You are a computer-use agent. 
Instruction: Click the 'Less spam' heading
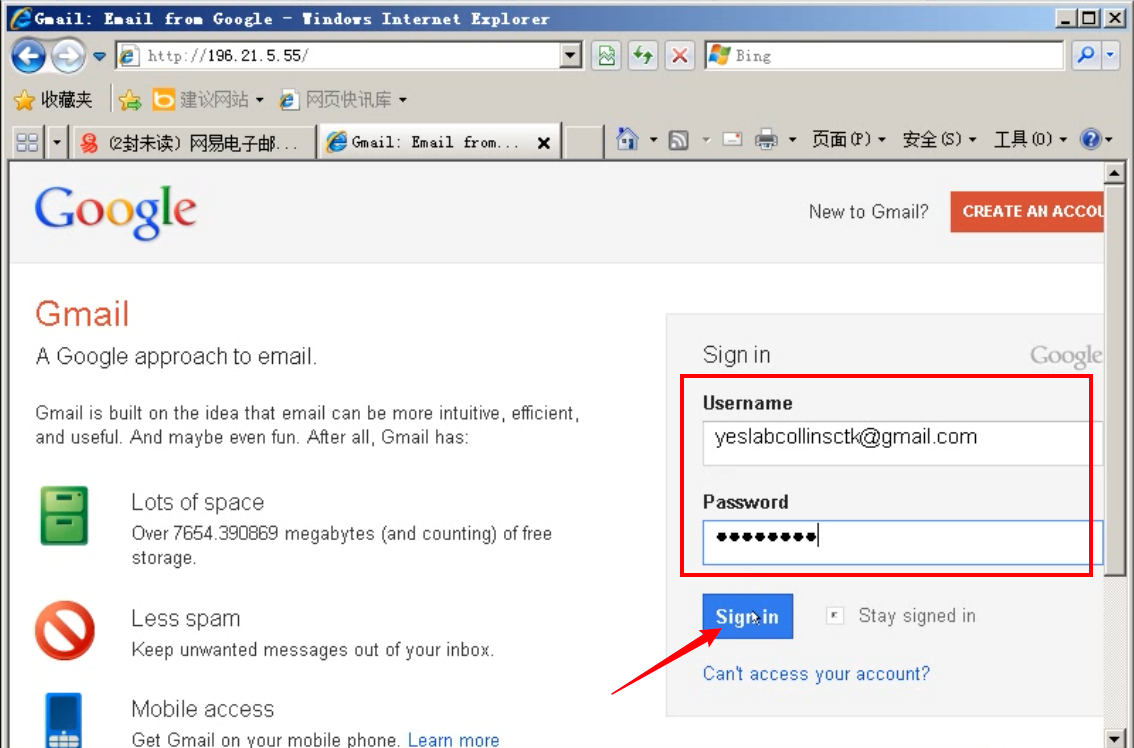(x=185, y=619)
